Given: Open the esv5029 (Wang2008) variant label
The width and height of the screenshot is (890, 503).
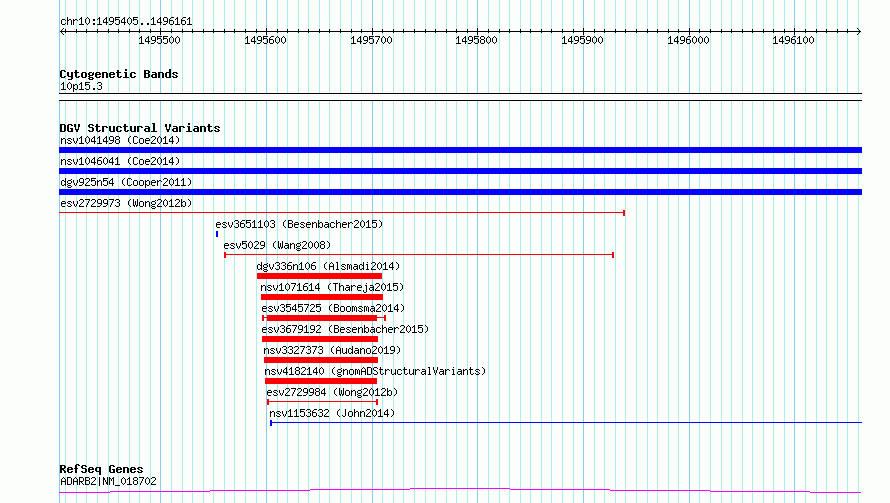Looking at the screenshot, I should [x=277, y=245].
